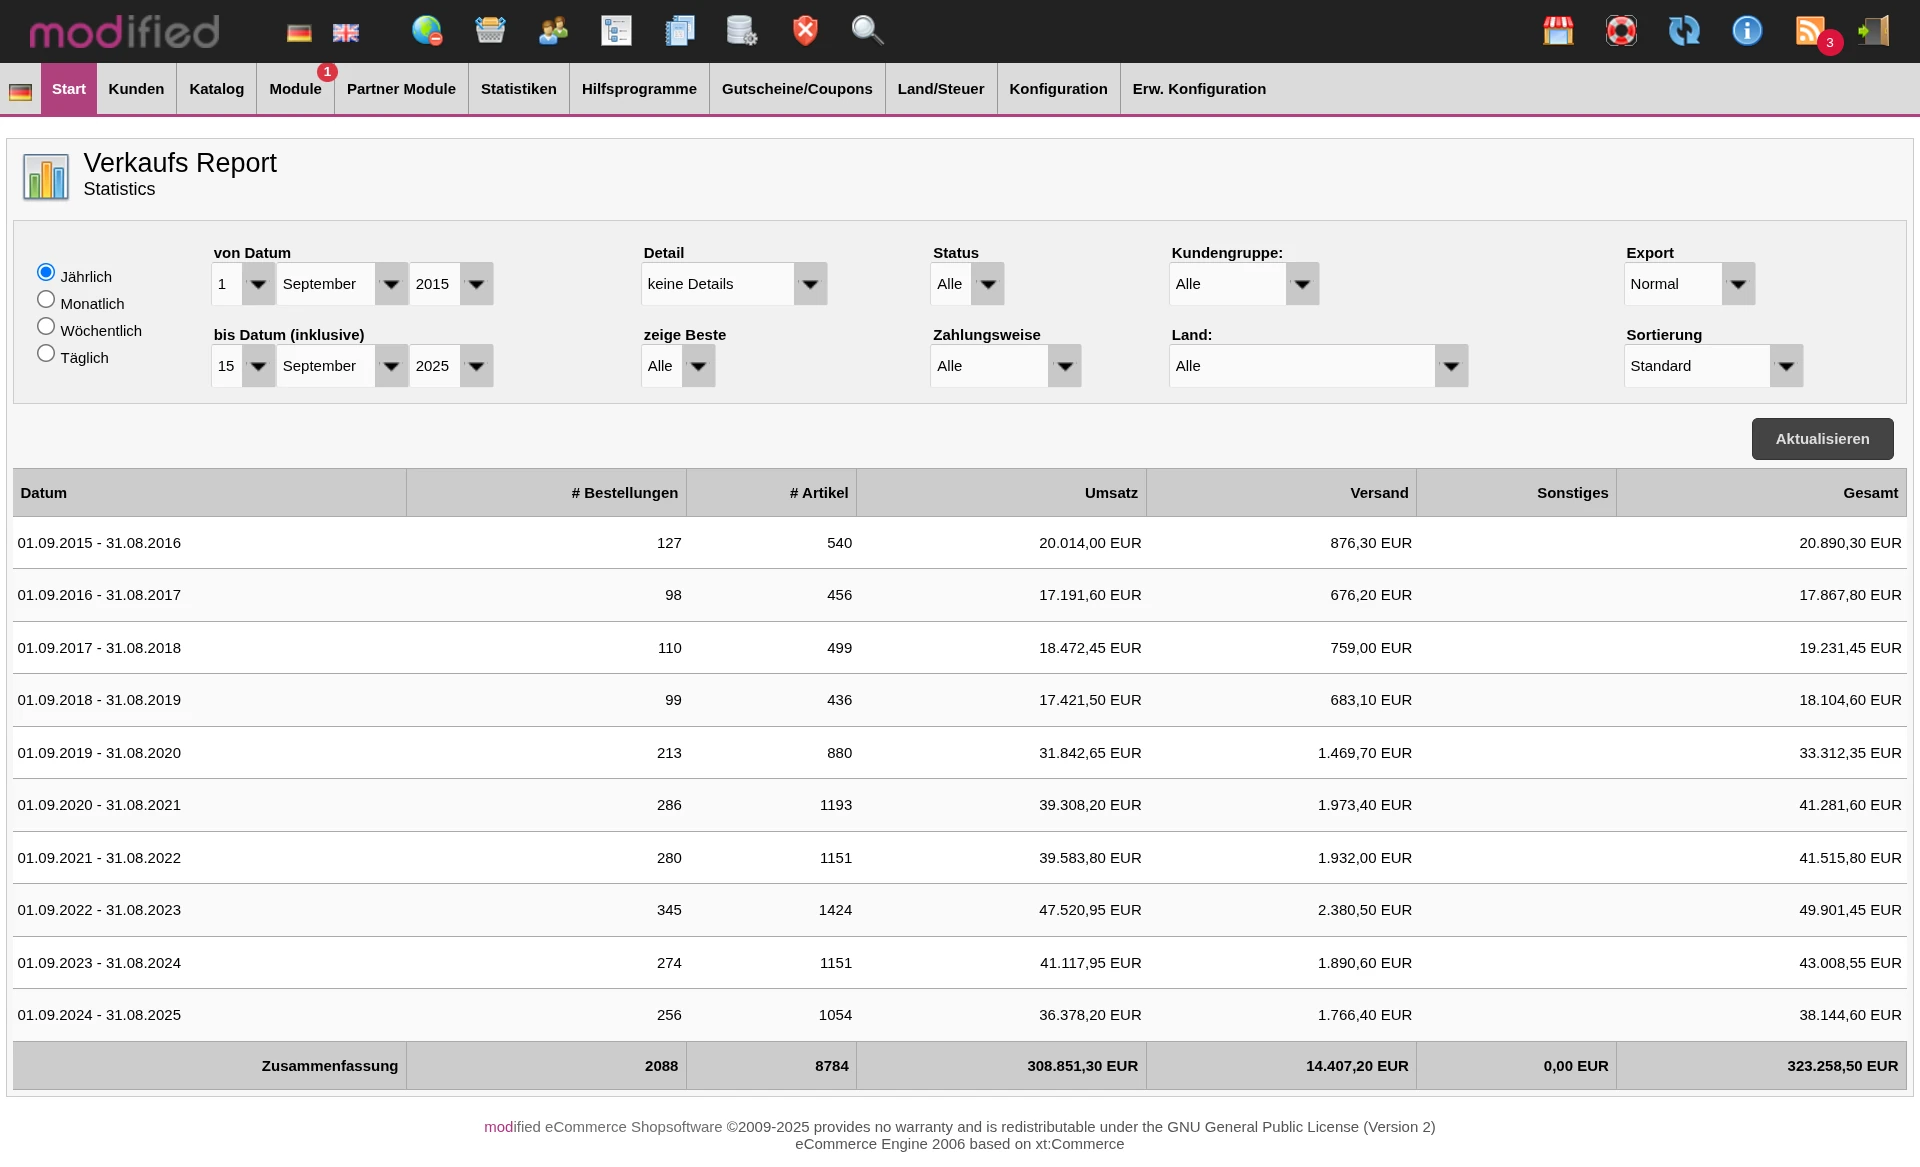This screenshot has height=1167, width=1920.
Task: Expand the Zahlungsweise dropdown
Action: point(1006,366)
